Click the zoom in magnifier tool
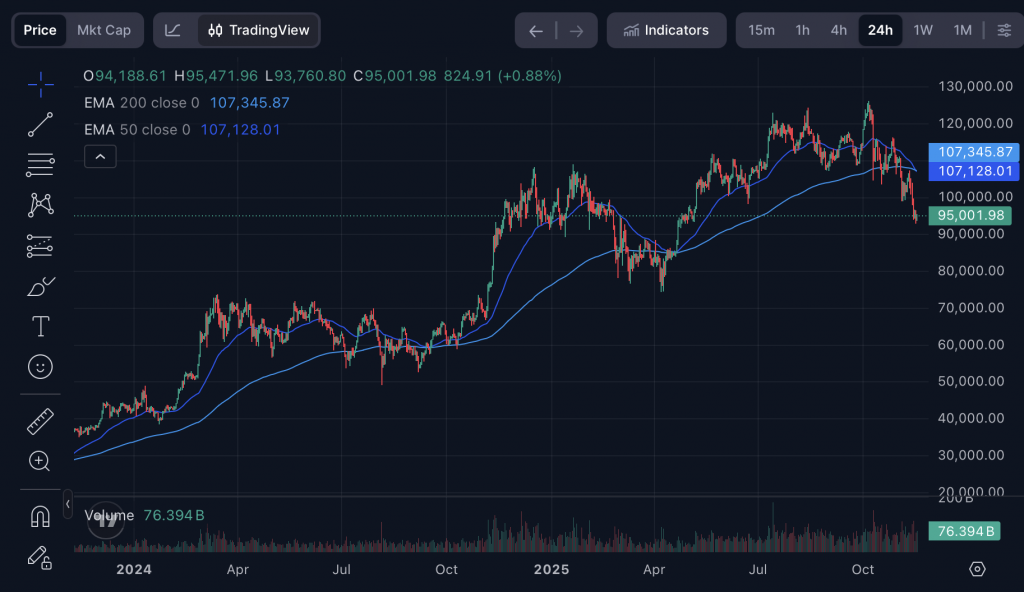Image resolution: width=1024 pixels, height=592 pixels. [40, 461]
